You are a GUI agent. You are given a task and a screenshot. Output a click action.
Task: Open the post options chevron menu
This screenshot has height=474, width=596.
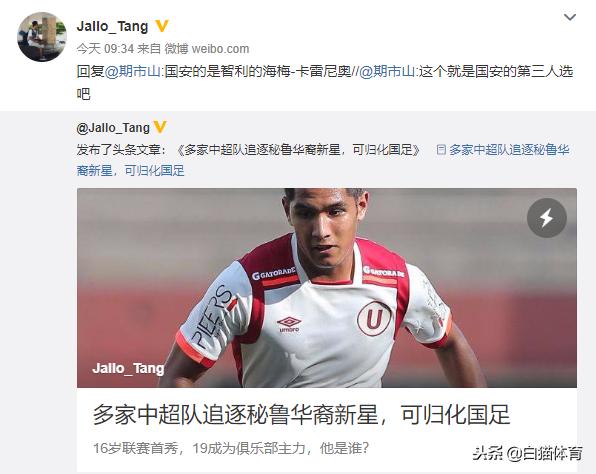point(569,17)
